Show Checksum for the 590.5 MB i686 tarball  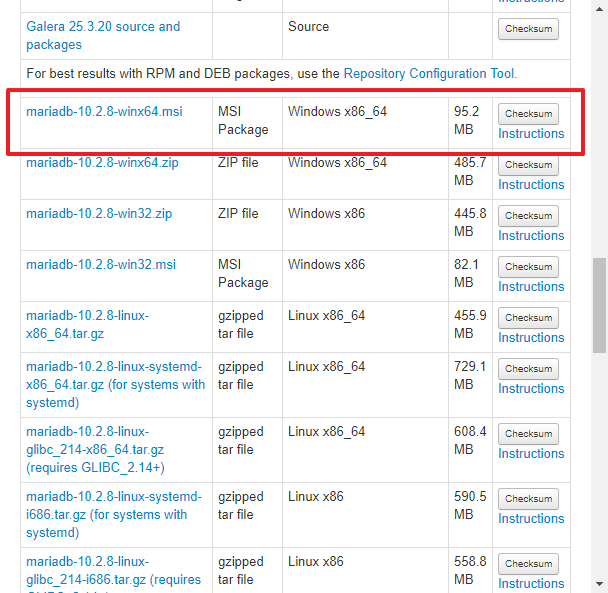[528, 498]
